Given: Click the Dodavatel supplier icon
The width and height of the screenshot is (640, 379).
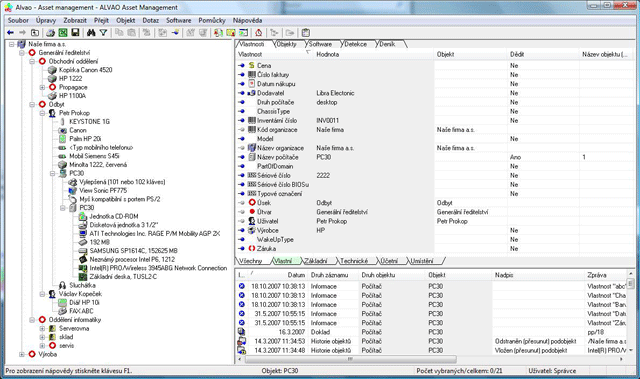Looking at the screenshot, I should 251,93.
